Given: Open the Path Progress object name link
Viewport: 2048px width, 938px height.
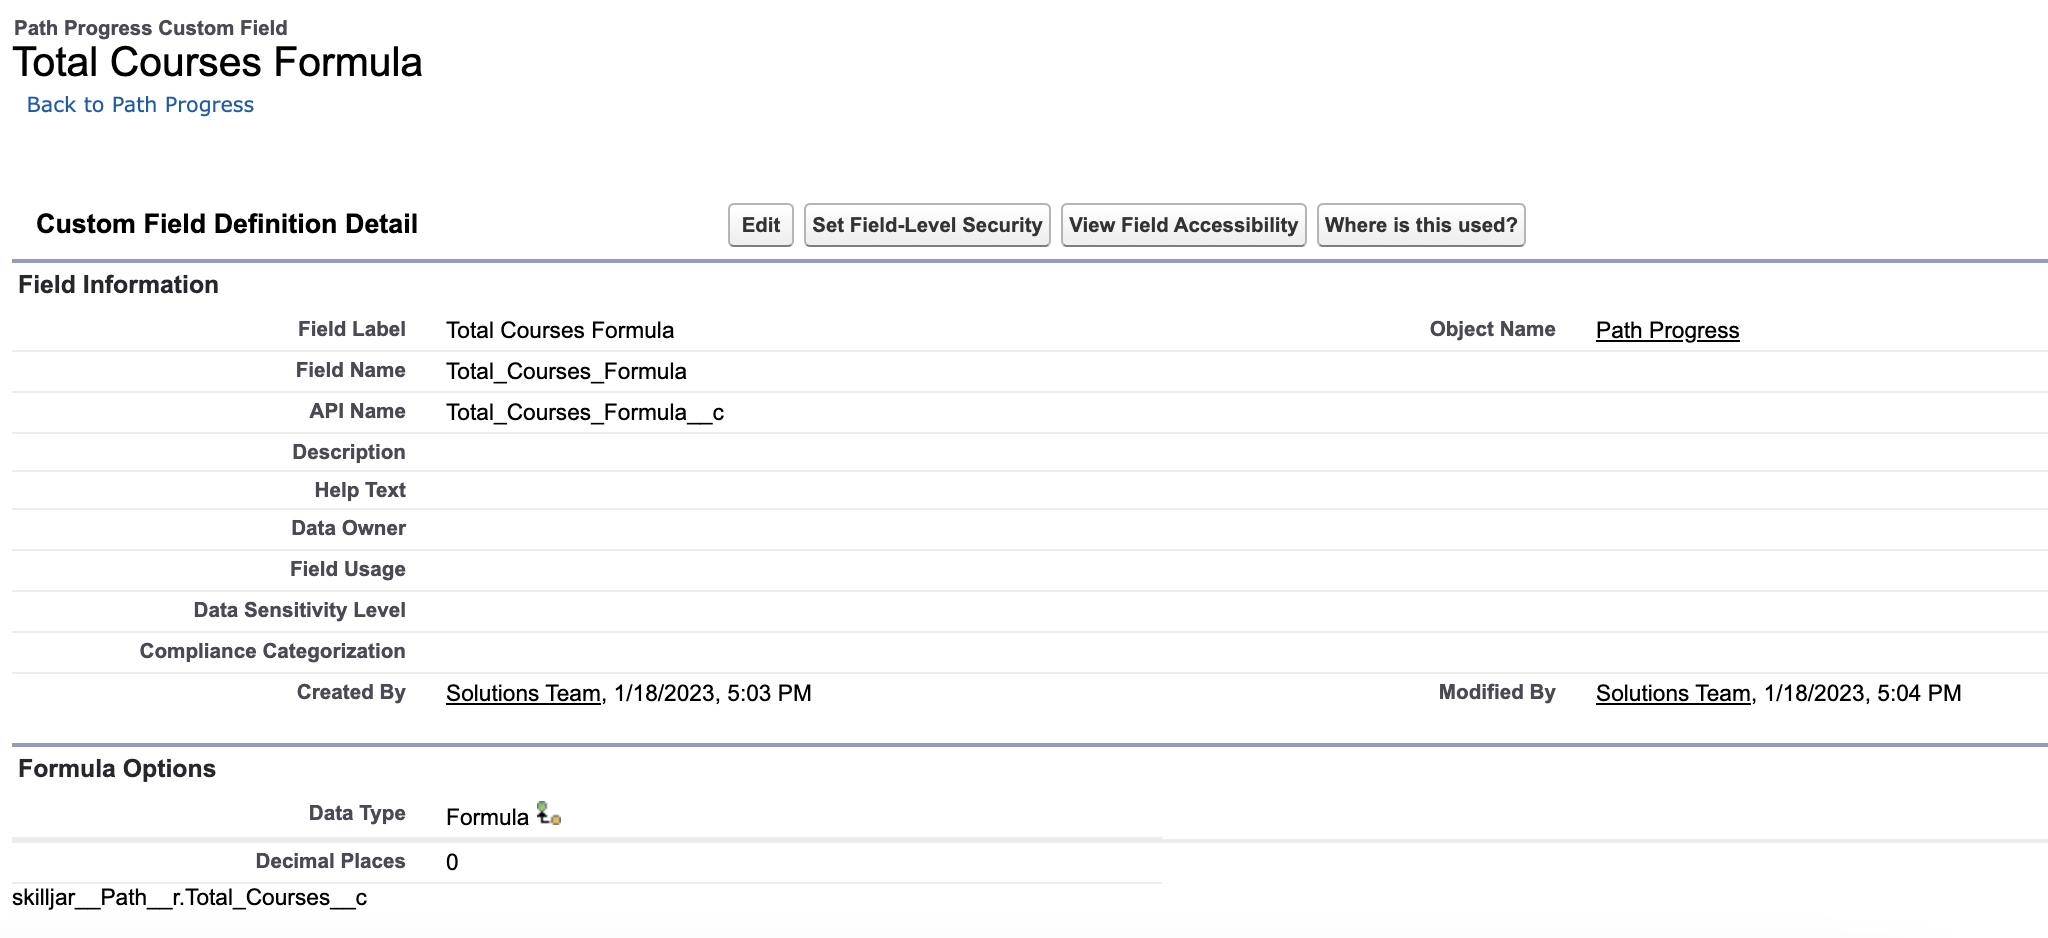Looking at the screenshot, I should (x=1667, y=331).
